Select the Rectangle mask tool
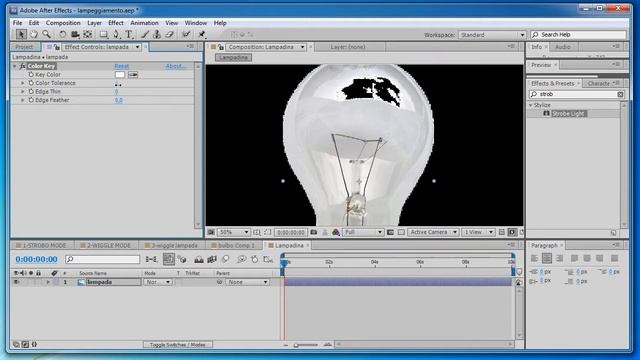The height and width of the screenshot is (360, 640). [104, 35]
